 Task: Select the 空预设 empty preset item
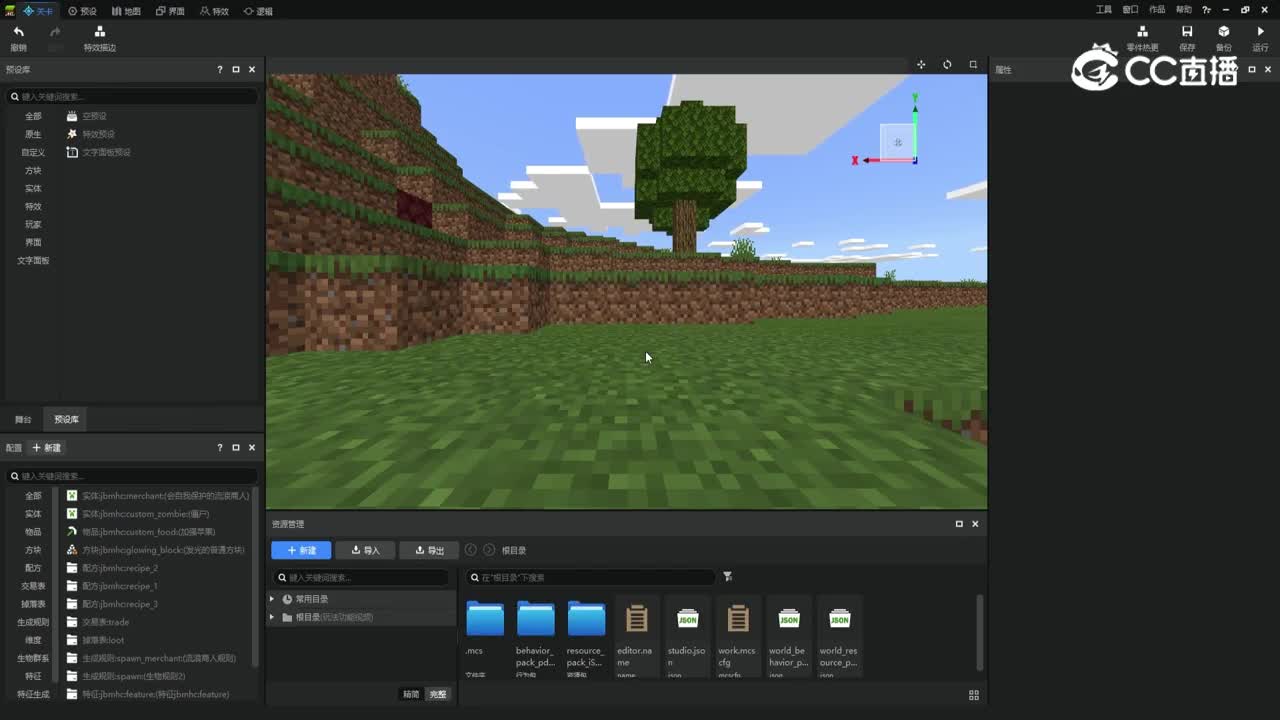[86, 116]
